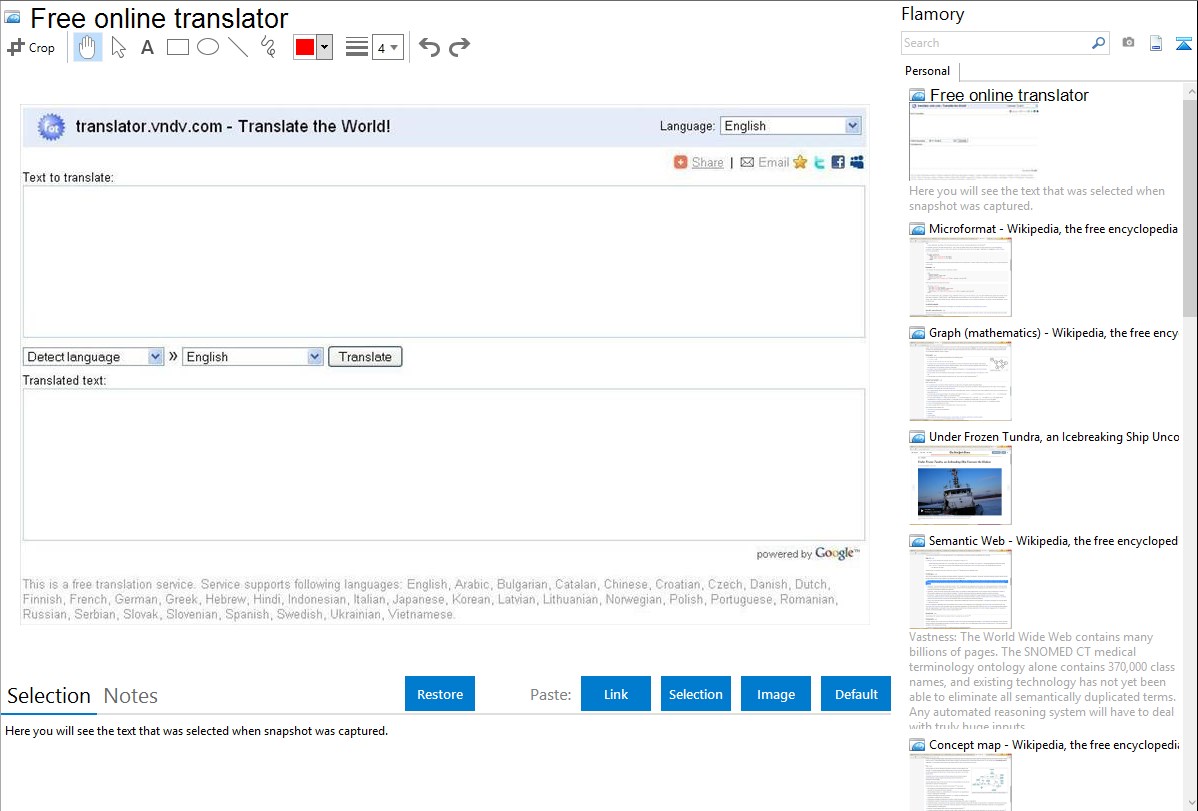Click the Free online translator sidebar title
Image resolution: width=1198 pixels, height=811 pixels.
(1009, 95)
